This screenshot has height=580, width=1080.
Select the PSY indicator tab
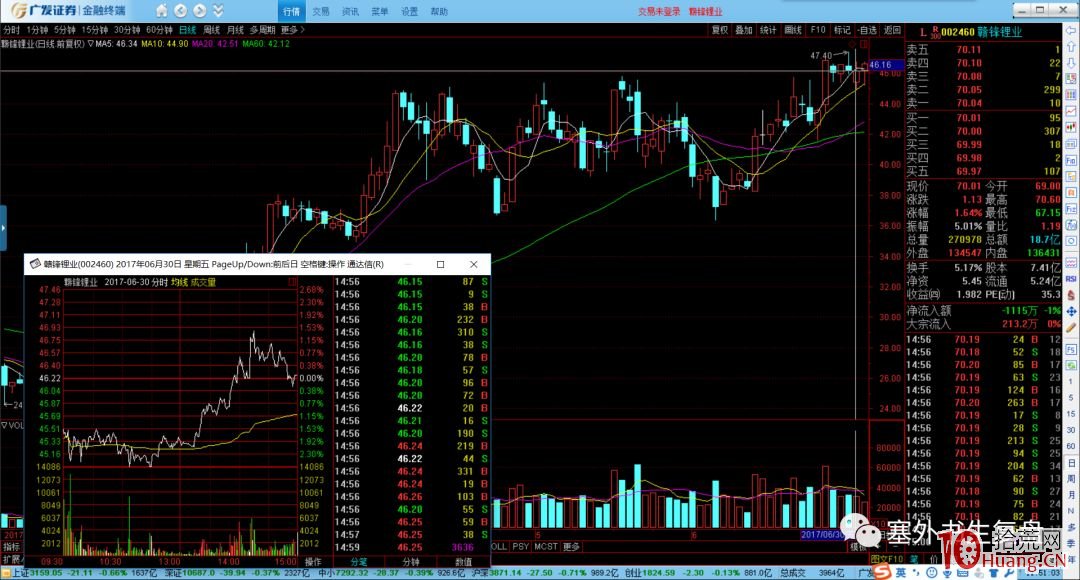pyautogui.click(x=521, y=546)
